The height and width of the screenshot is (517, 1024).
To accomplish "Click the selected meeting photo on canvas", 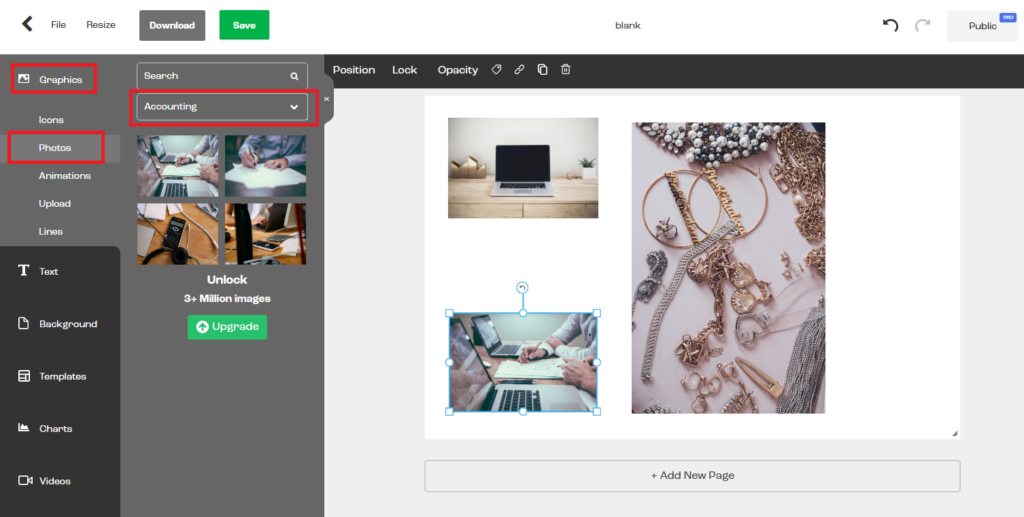I will coord(523,362).
